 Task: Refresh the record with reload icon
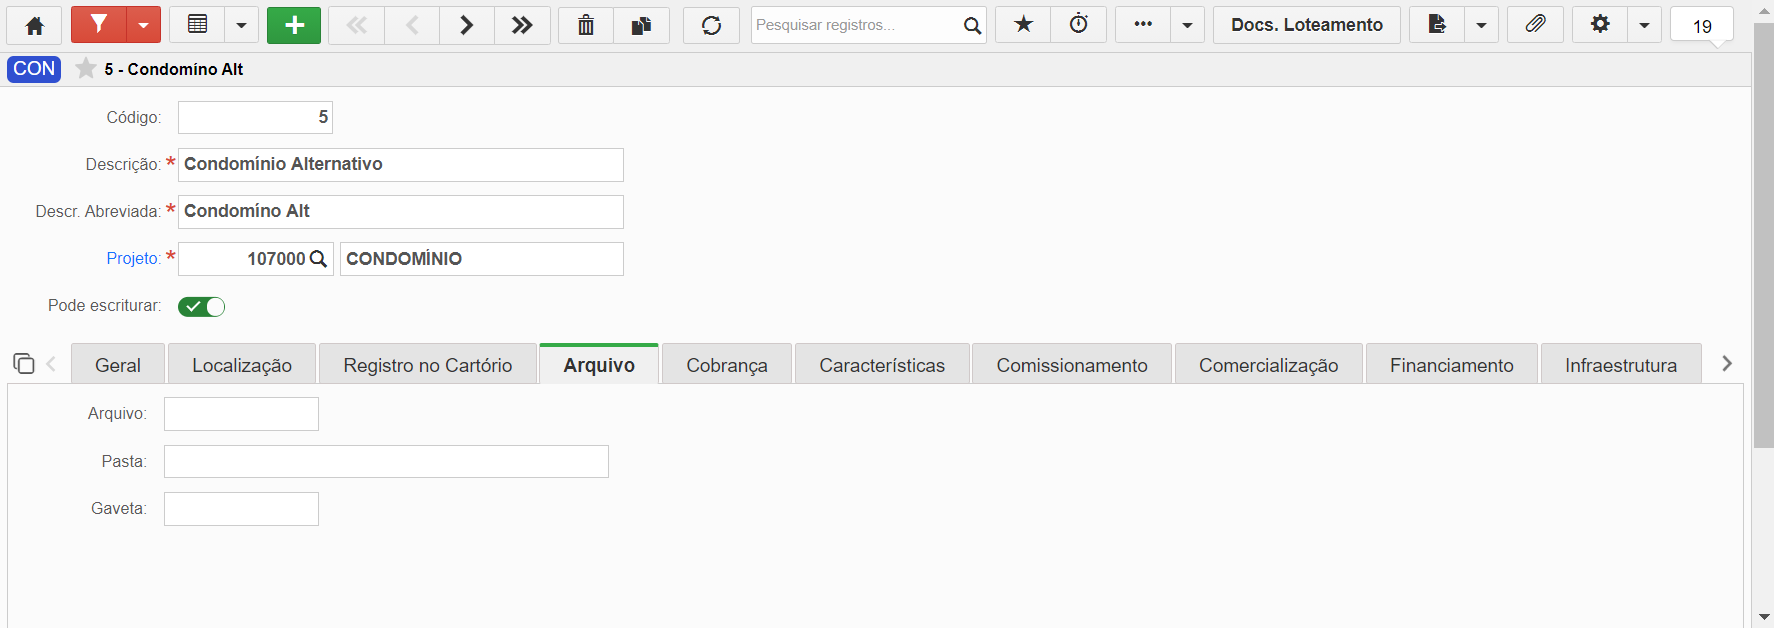coord(711,25)
